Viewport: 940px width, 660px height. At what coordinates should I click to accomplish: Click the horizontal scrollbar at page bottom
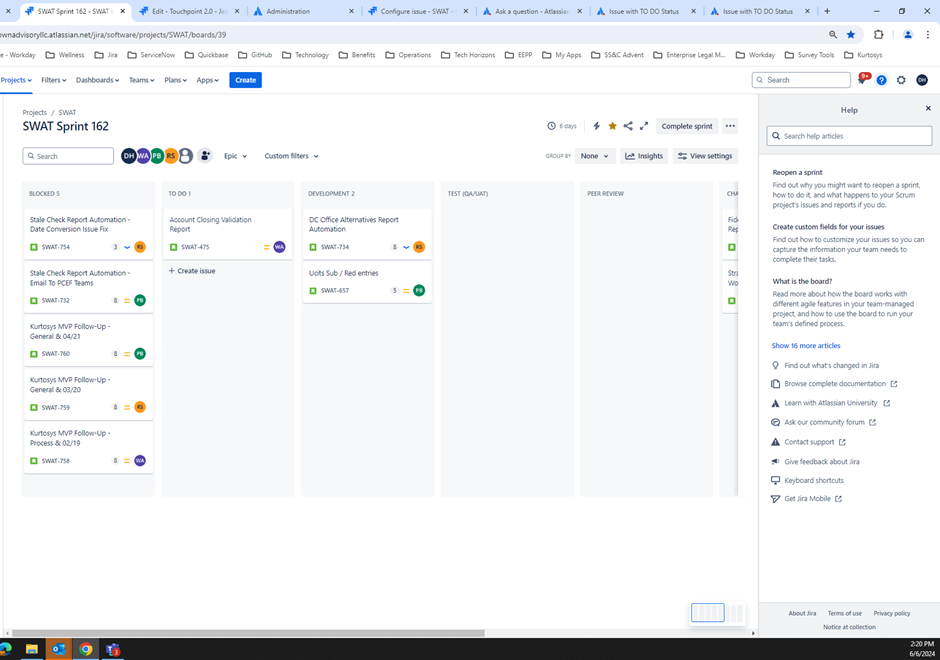click(x=248, y=633)
